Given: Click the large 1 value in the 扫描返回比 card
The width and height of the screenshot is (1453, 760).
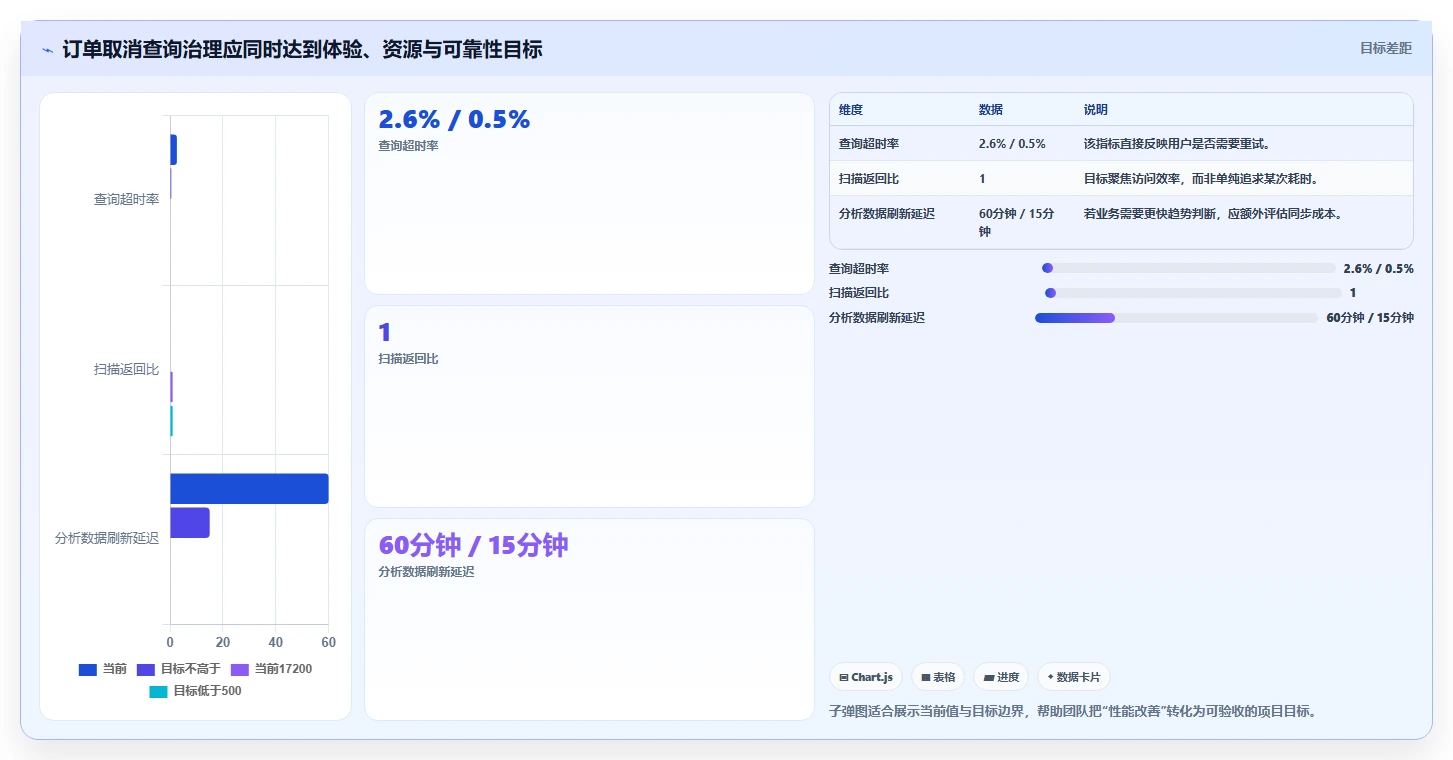Looking at the screenshot, I should (385, 333).
